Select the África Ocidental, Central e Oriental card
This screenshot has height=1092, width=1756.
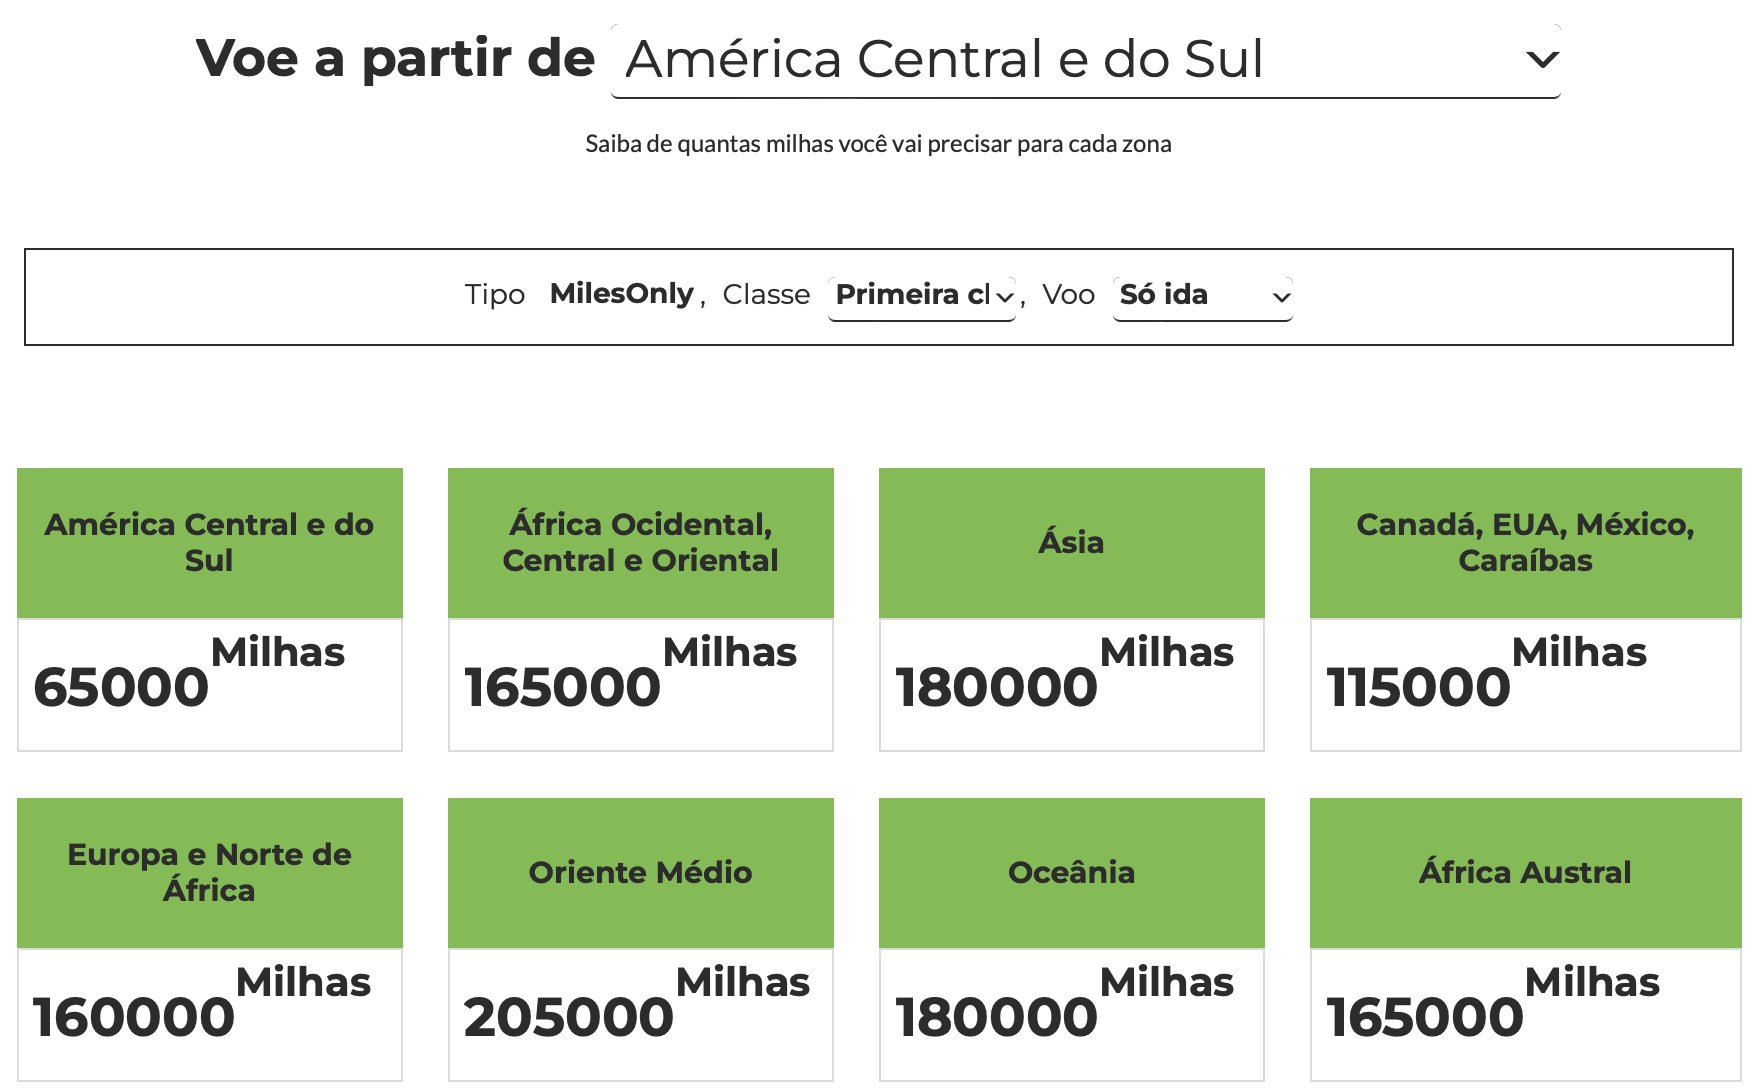click(641, 609)
